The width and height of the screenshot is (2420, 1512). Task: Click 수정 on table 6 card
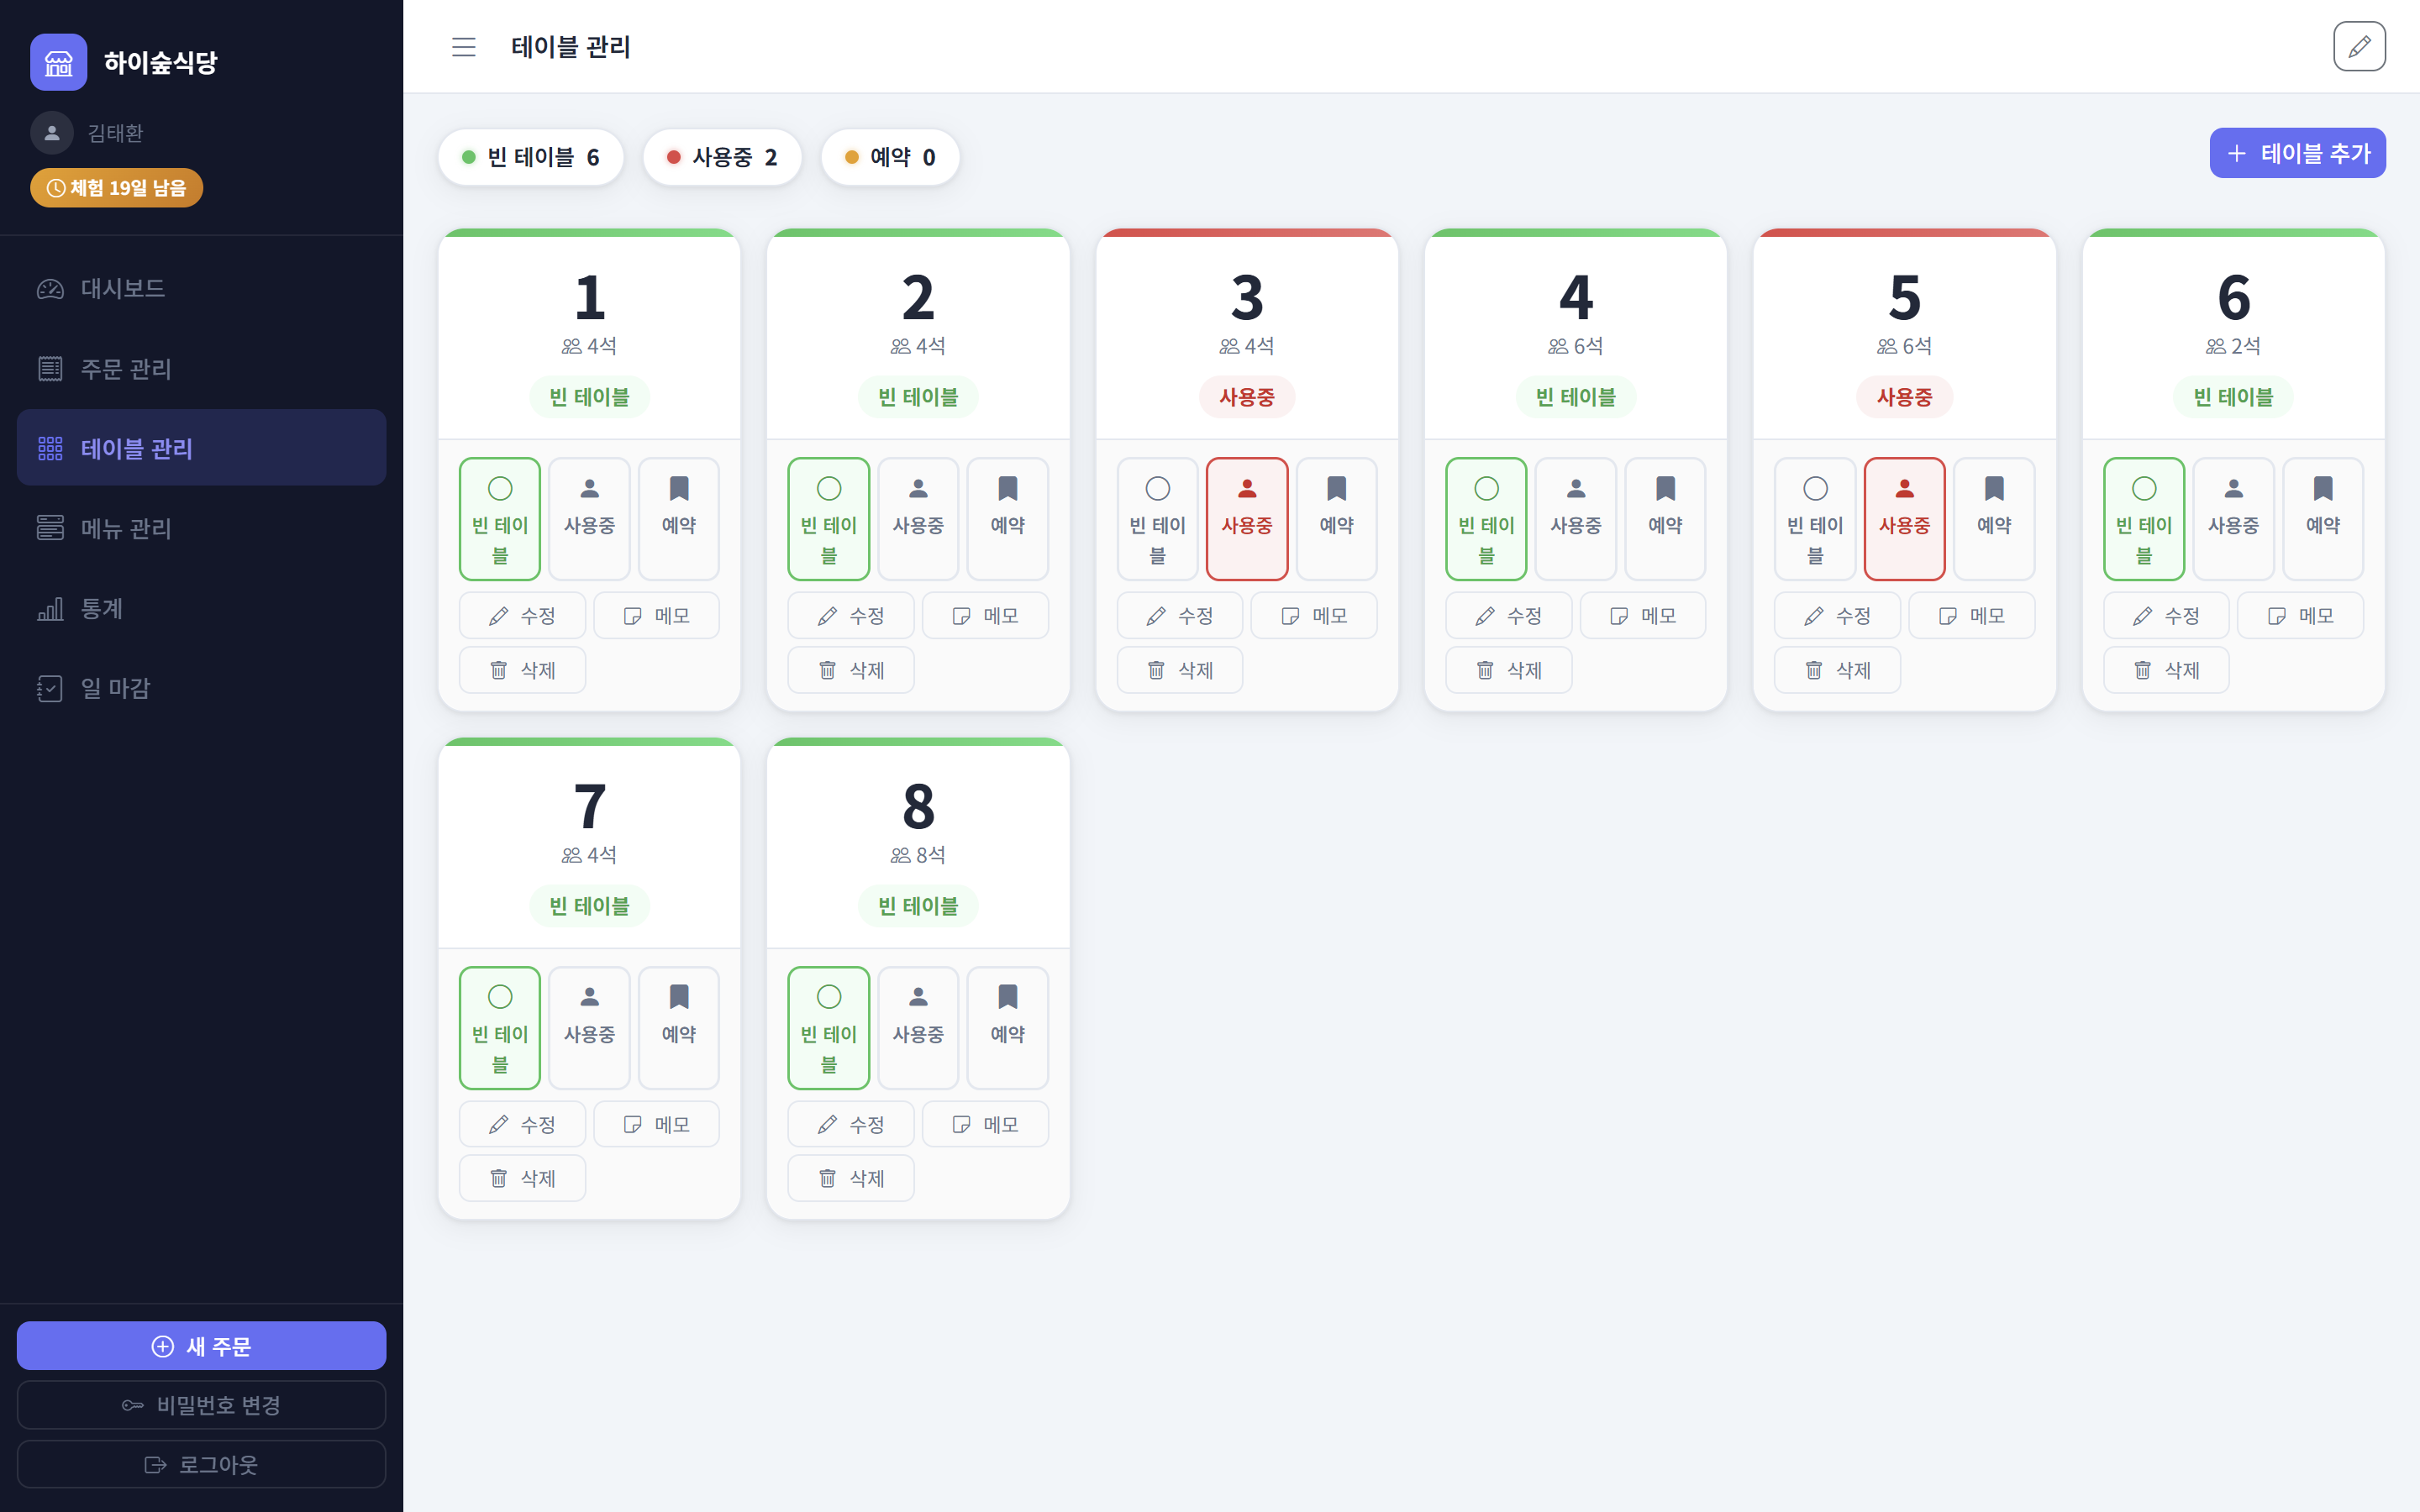coord(2166,616)
